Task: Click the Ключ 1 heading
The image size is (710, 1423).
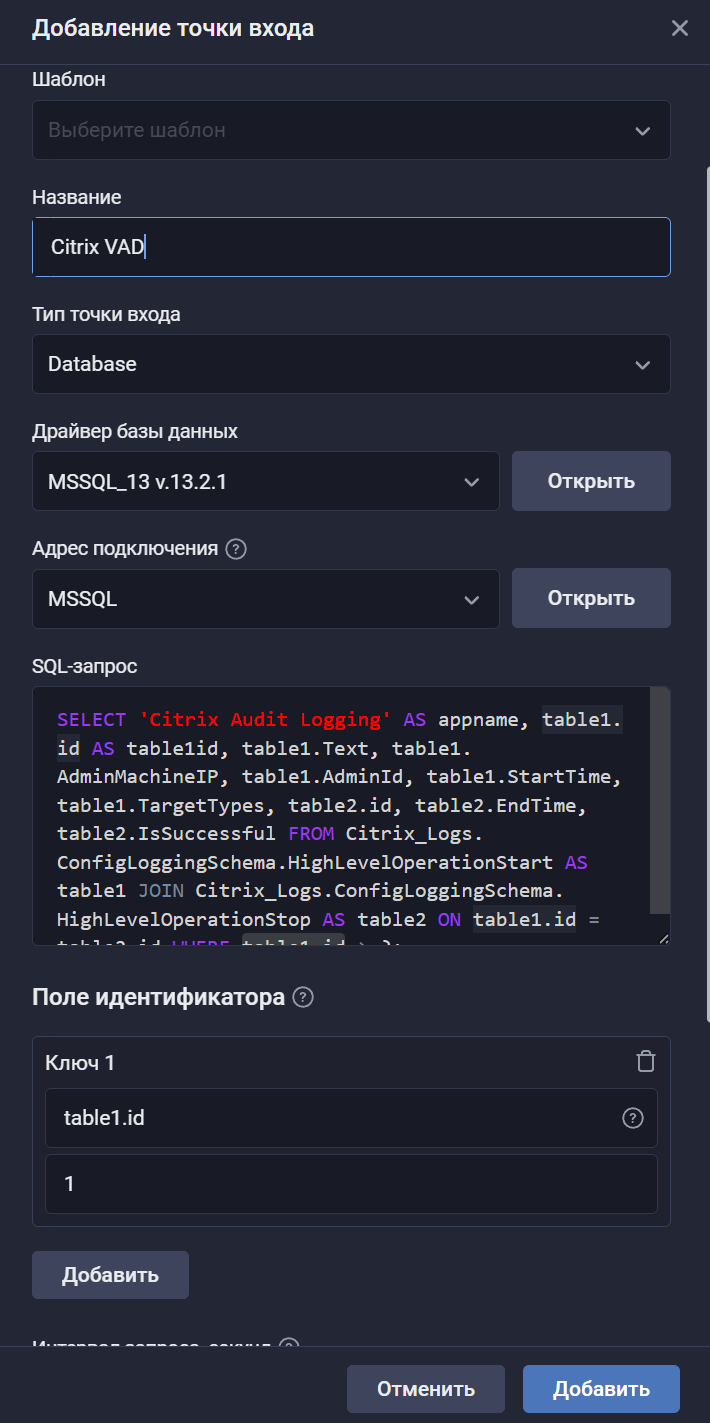Action: [x=80, y=1062]
